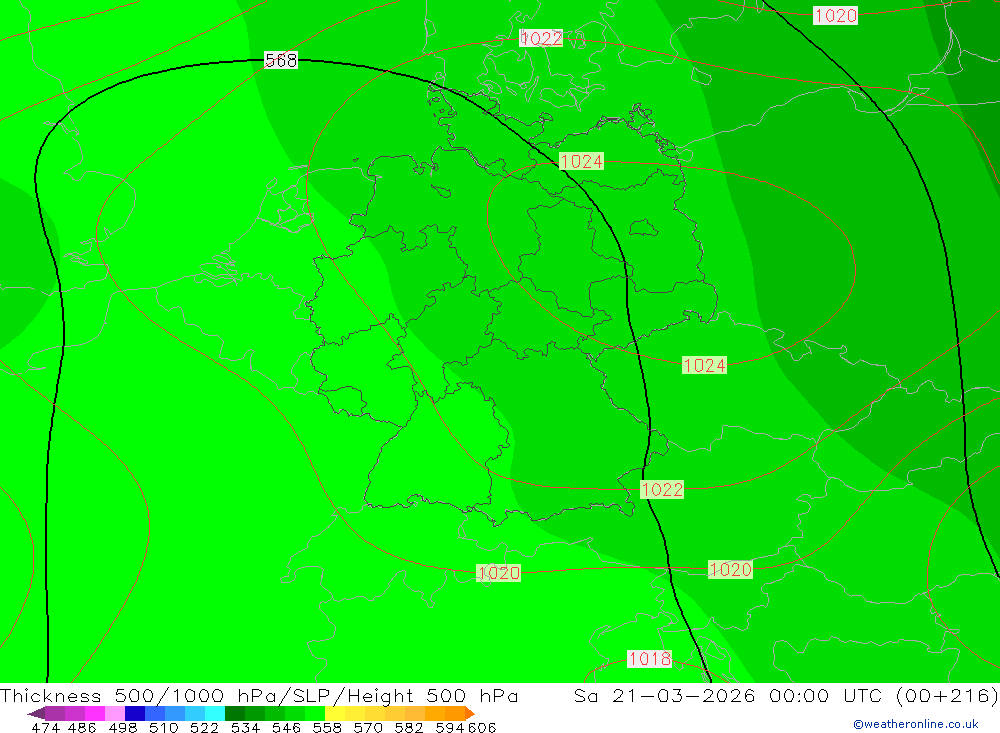Screen dimensions: 1000x733
Task: Click the 510 legend value
Action: click(x=163, y=728)
